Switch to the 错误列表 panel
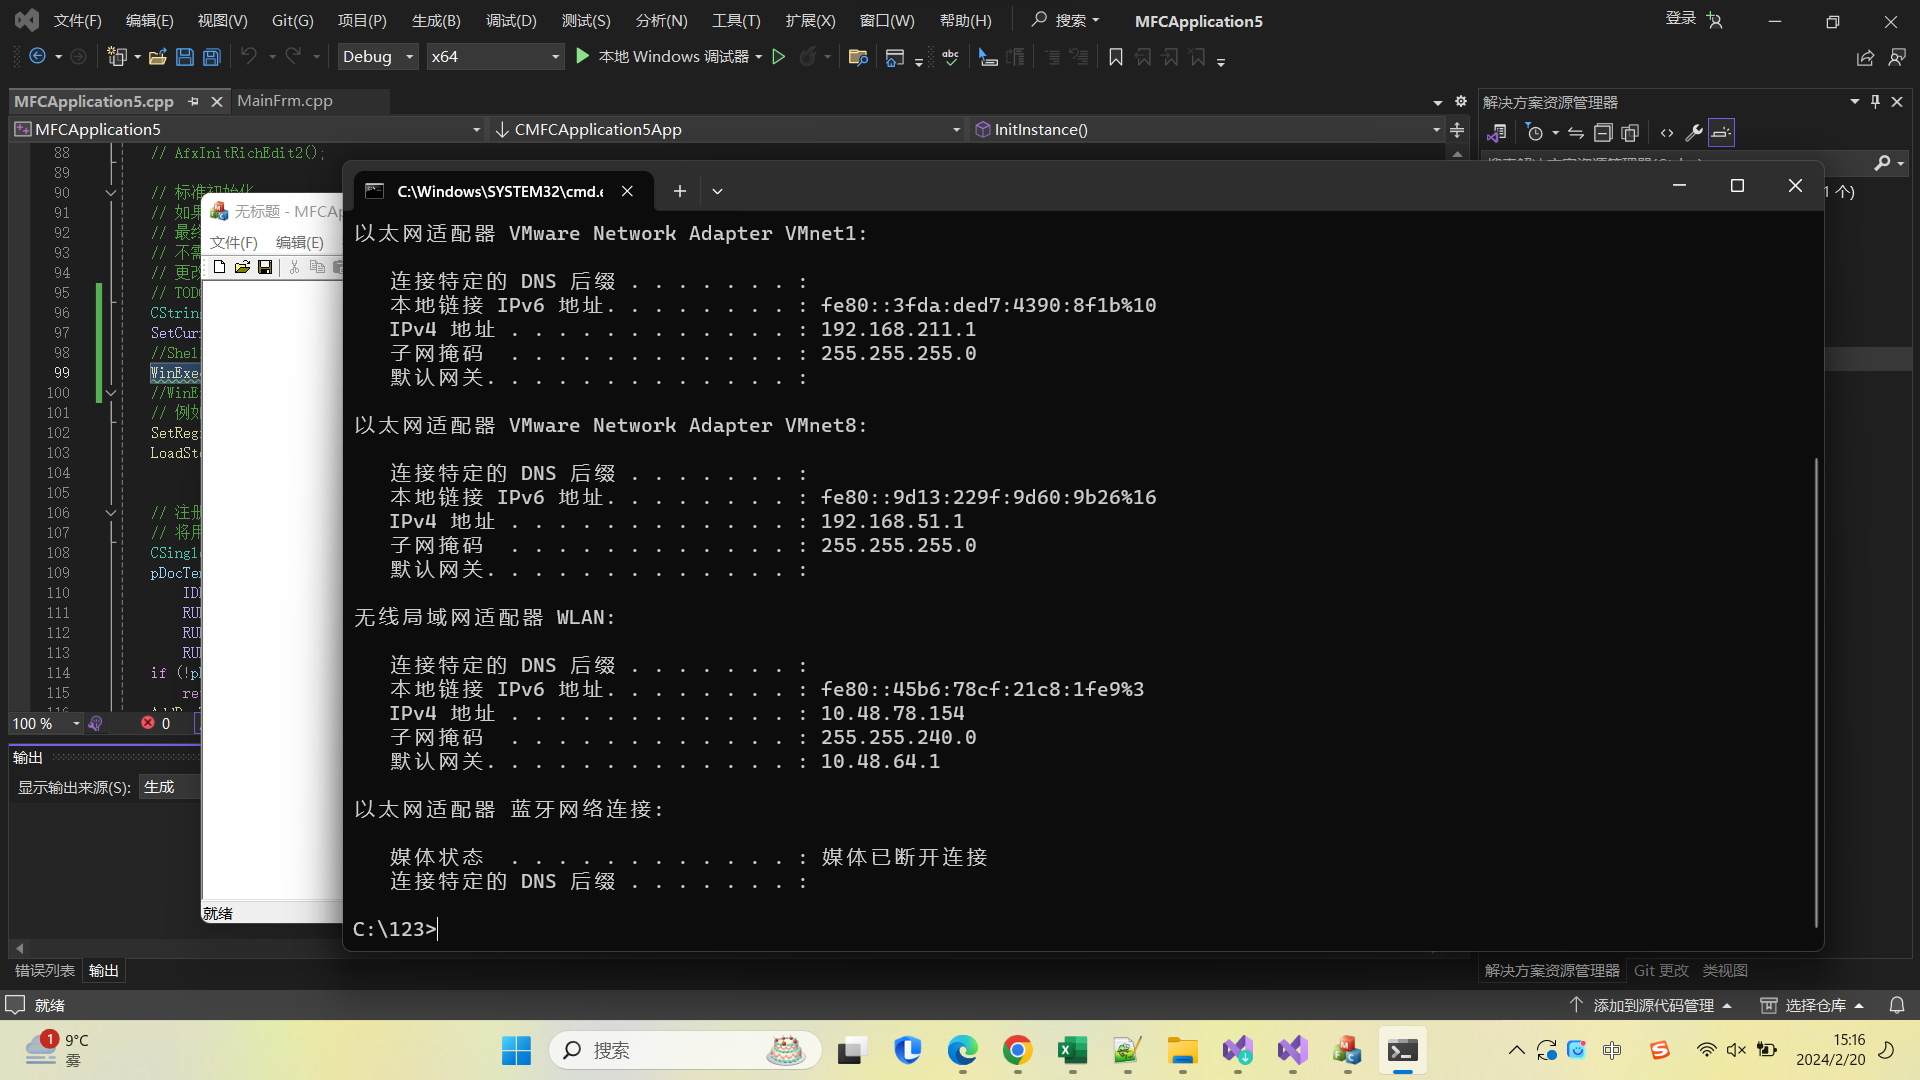The image size is (1920, 1080). point(44,970)
